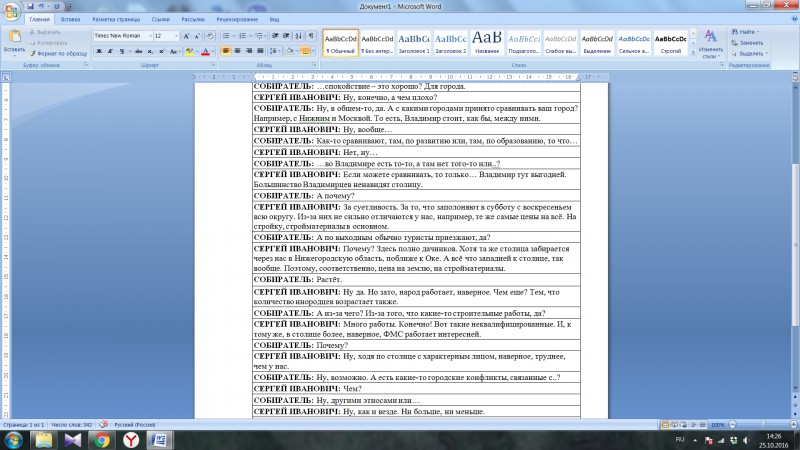The width and height of the screenshot is (800, 450).
Task: Click the Выделить button
Action: [x=749, y=54]
